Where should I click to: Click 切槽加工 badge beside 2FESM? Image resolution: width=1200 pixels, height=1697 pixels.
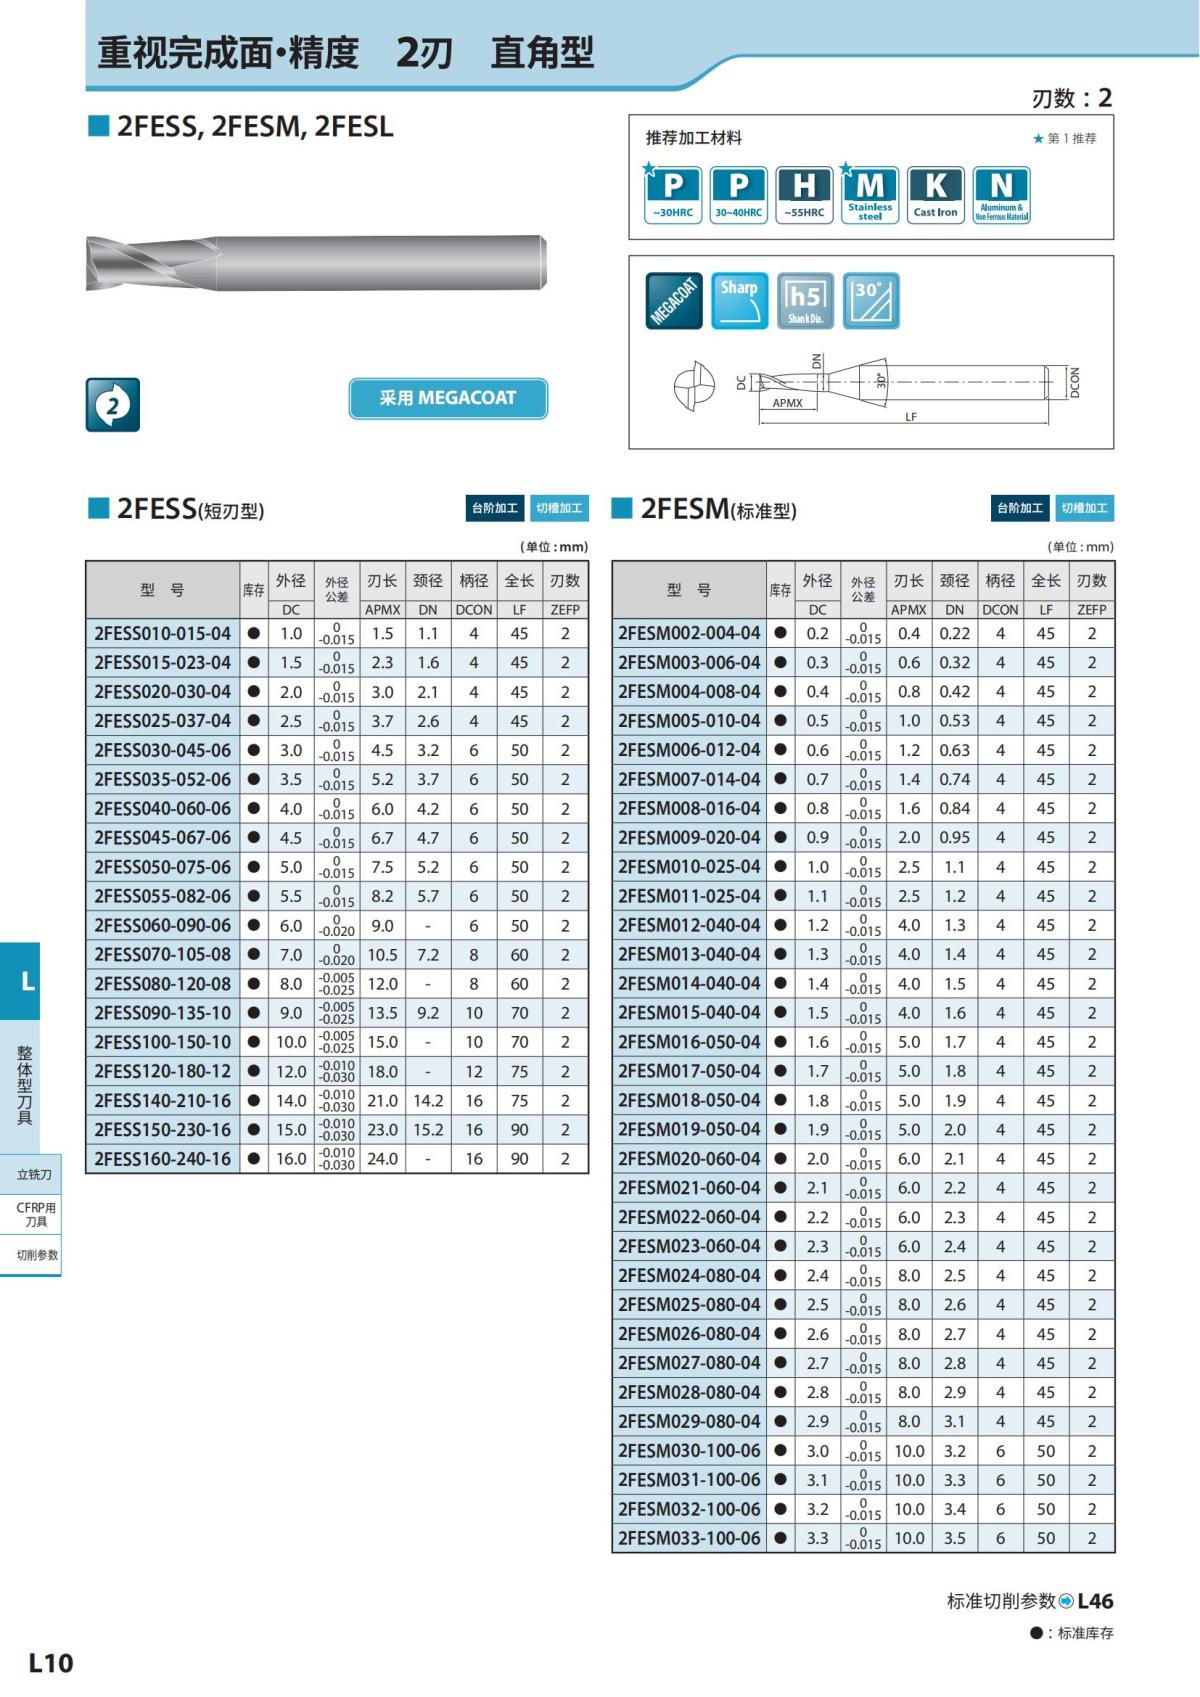point(1085,508)
